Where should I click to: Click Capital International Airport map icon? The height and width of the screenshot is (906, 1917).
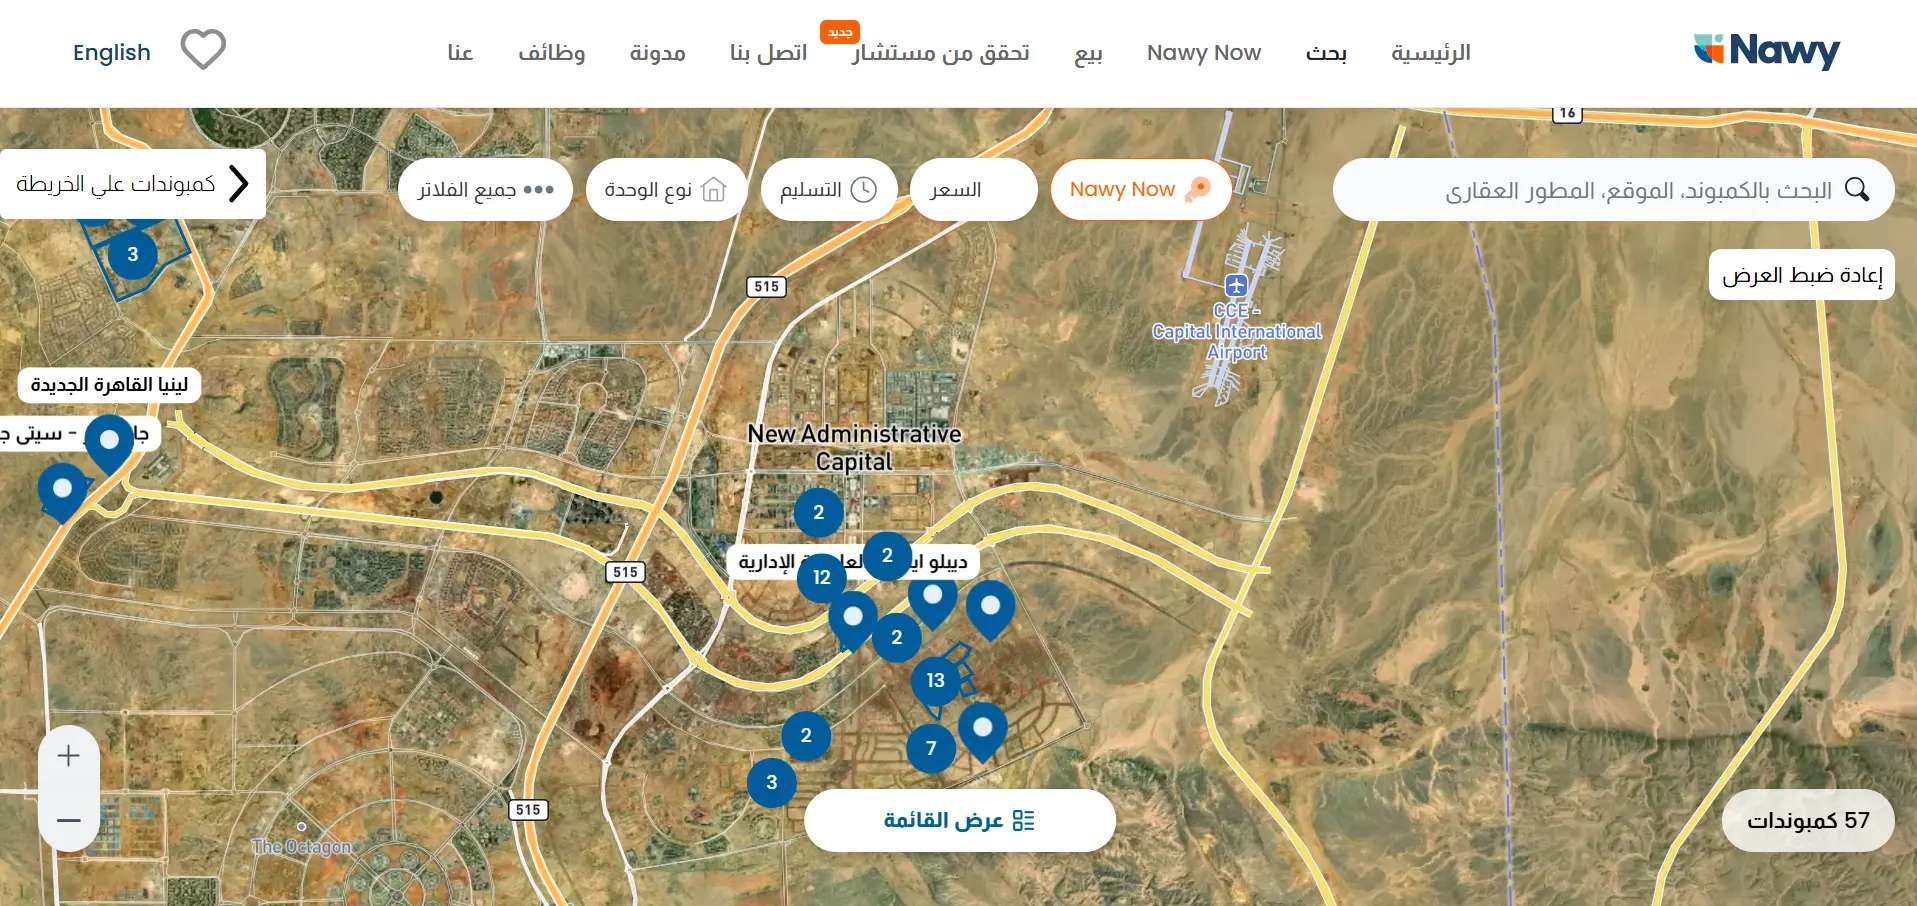pos(1236,285)
